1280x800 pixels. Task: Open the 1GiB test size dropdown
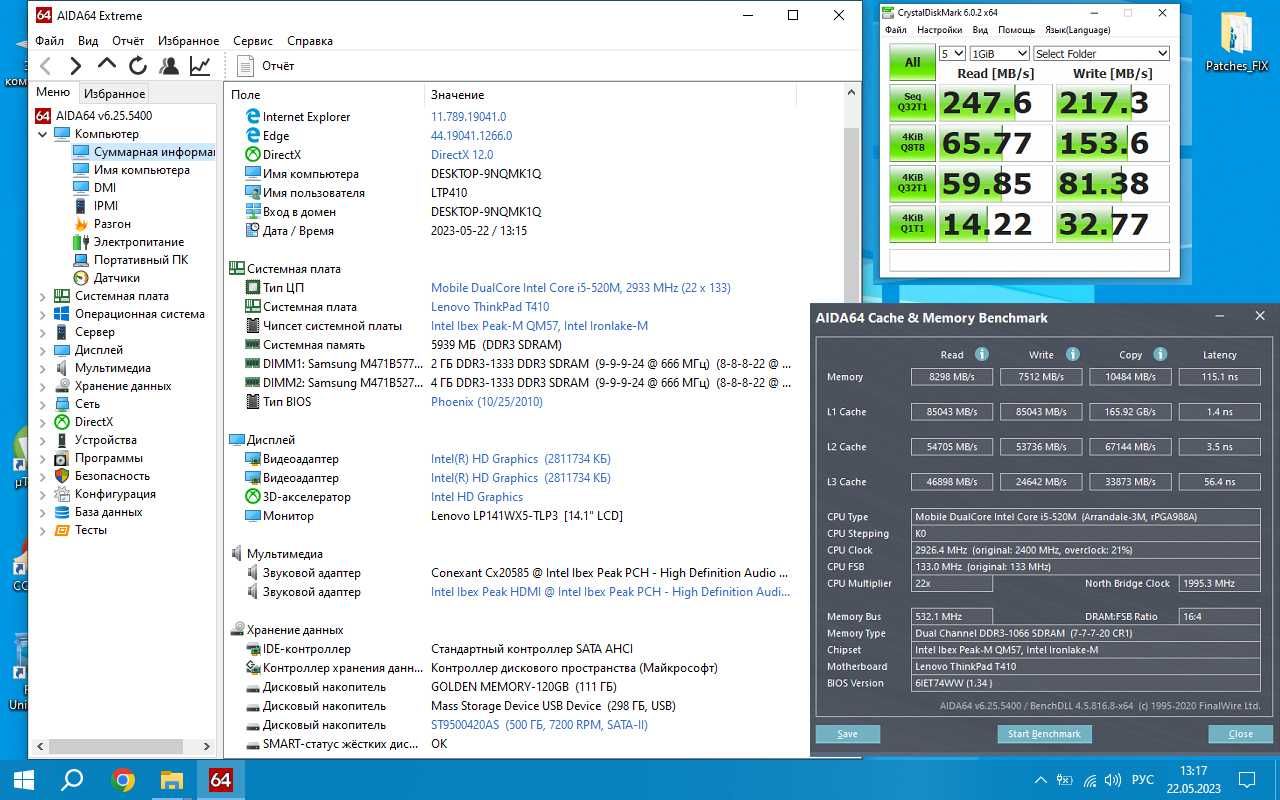[999, 53]
